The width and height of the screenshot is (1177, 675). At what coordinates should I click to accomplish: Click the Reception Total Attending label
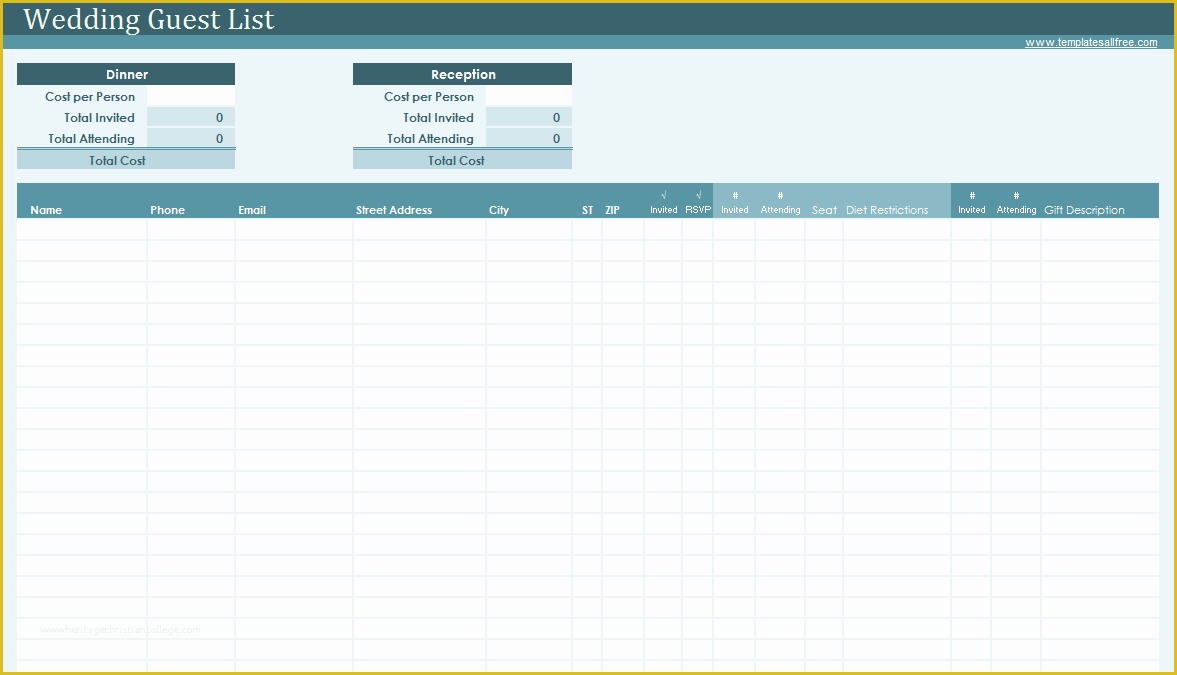[430, 138]
